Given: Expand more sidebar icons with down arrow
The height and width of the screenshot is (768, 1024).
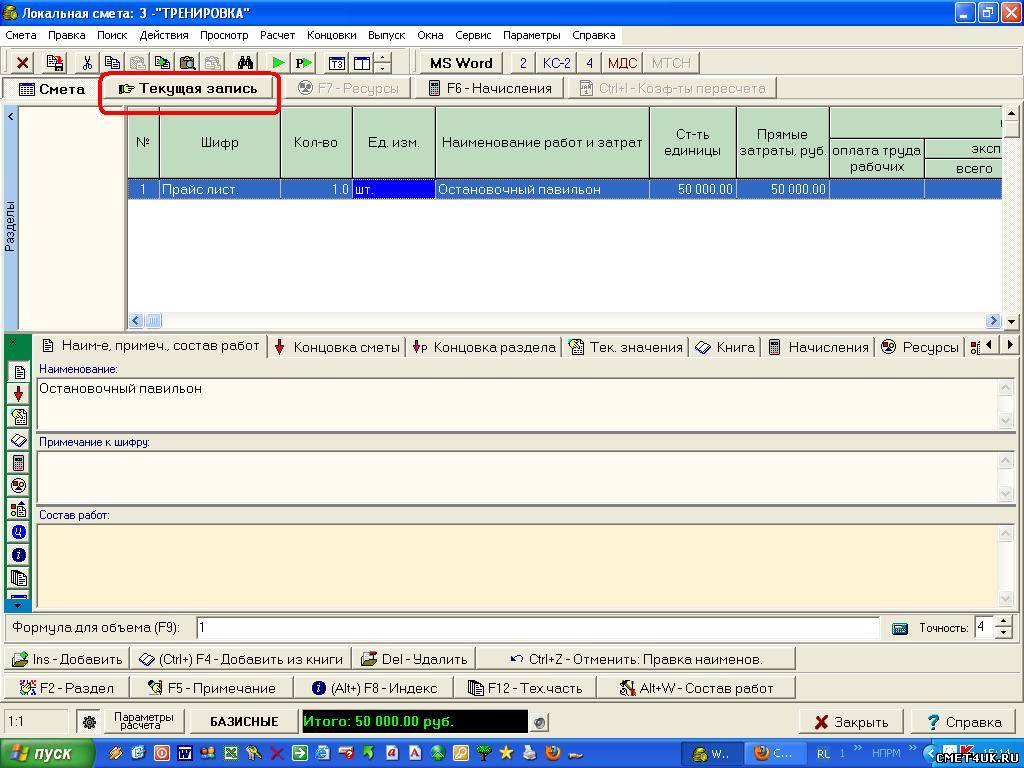Looking at the screenshot, I should (18, 605).
